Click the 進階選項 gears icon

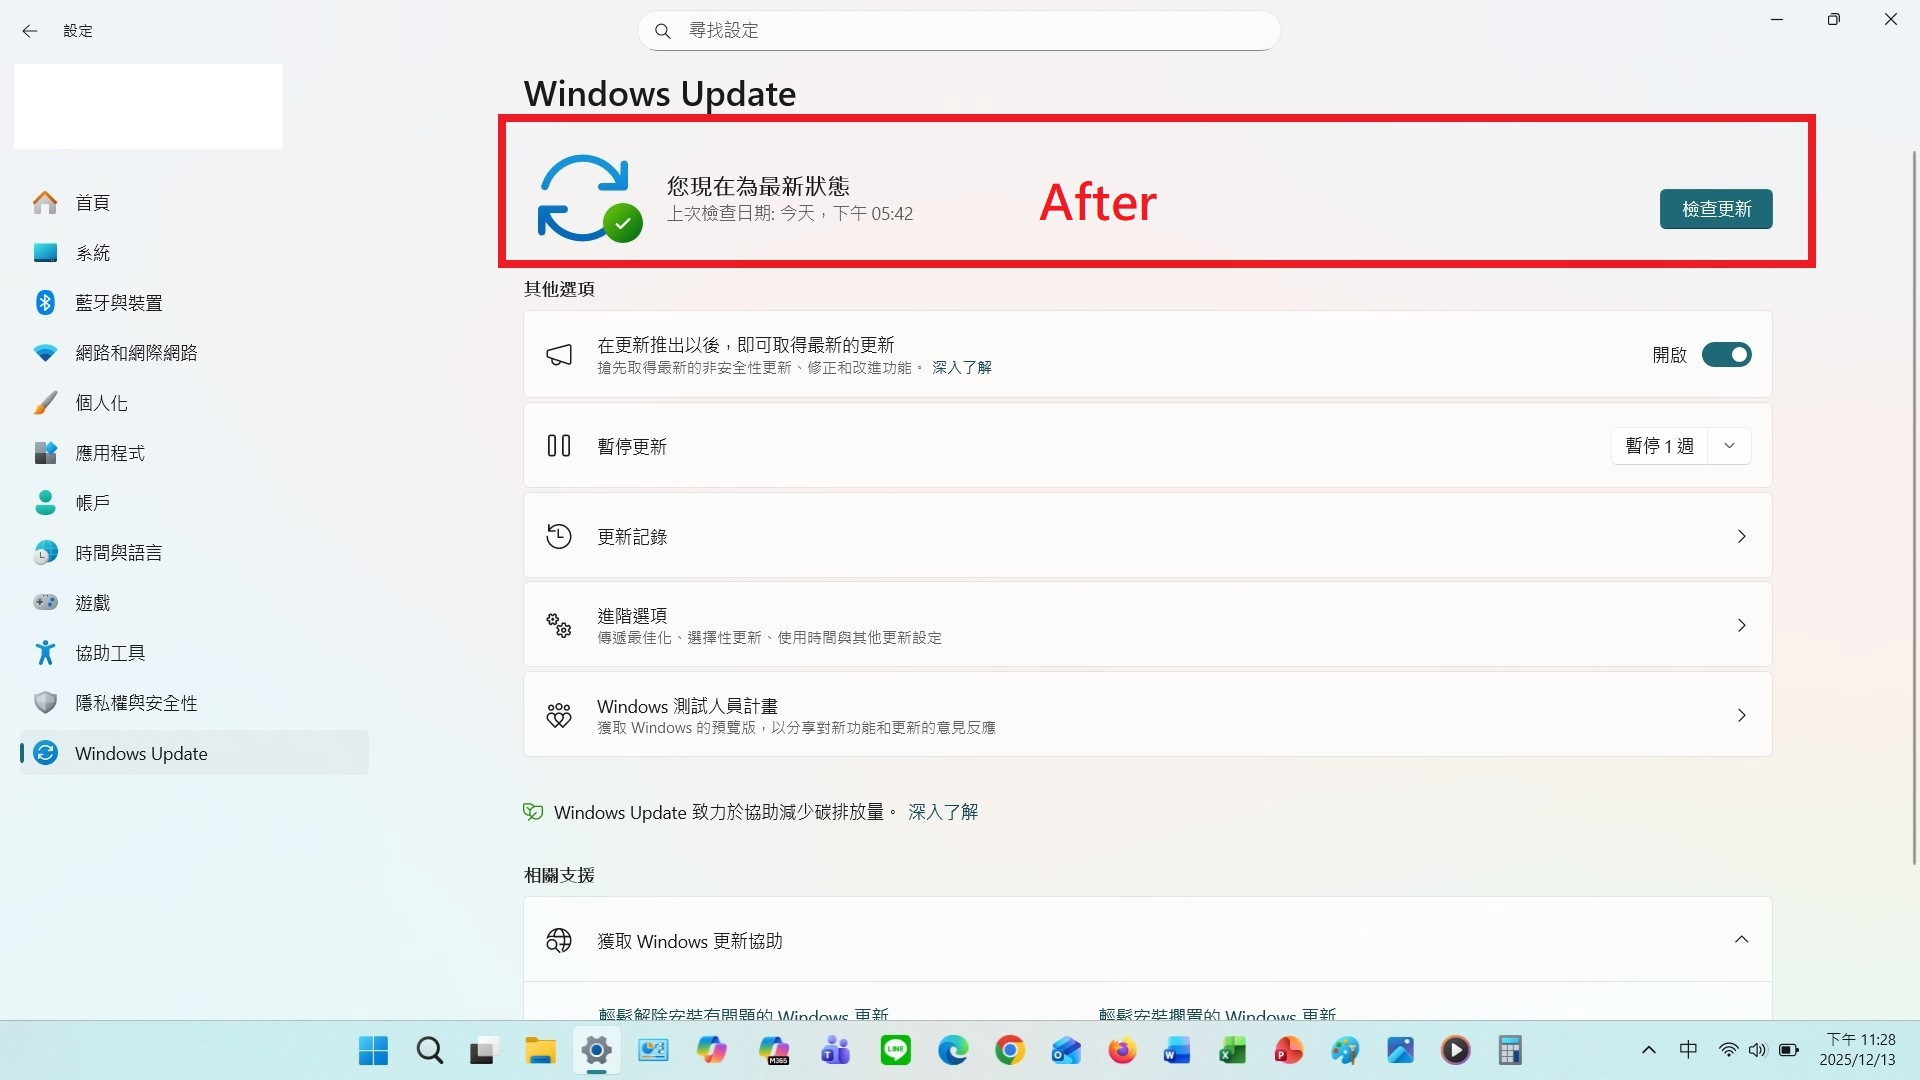tap(559, 626)
